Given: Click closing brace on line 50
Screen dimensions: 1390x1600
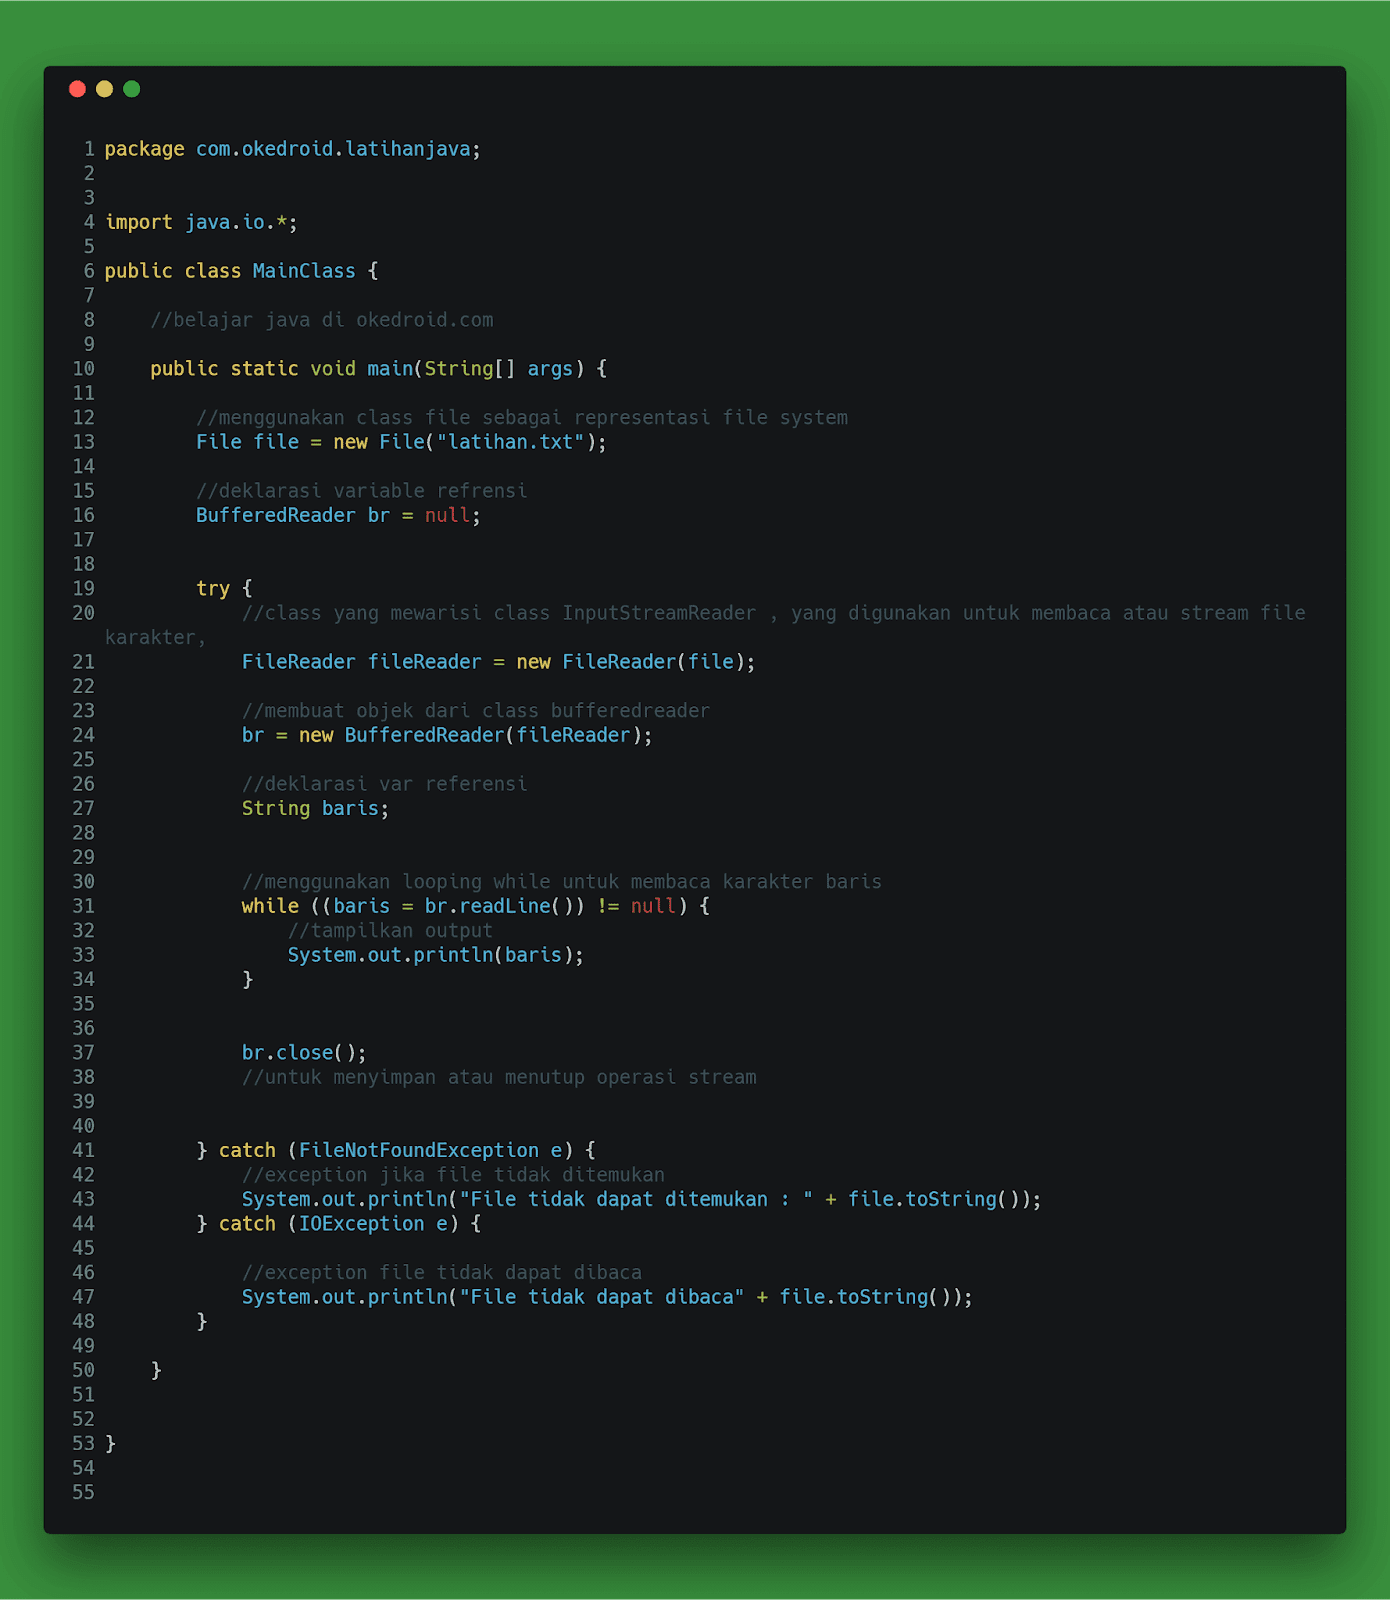Looking at the screenshot, I should click(156, 1371).
